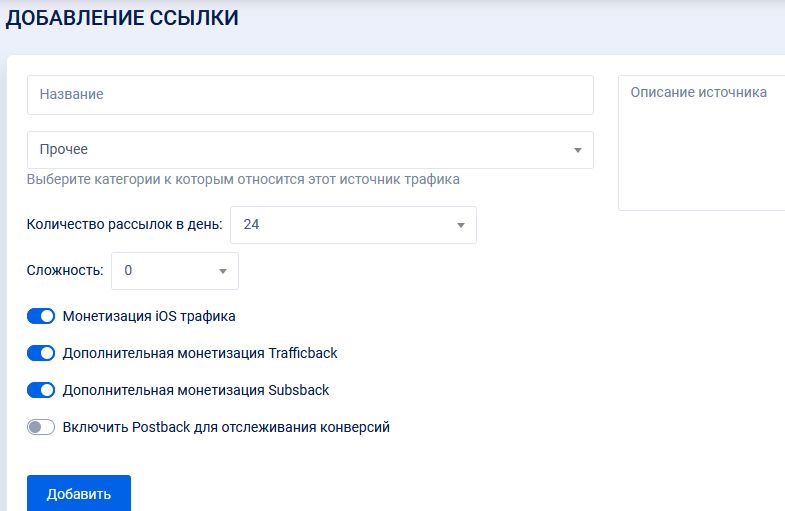Click the Монетизация iOS трафика label text
Screen dimensions: 785x511
pyautogui.click(x=149, y=317)
